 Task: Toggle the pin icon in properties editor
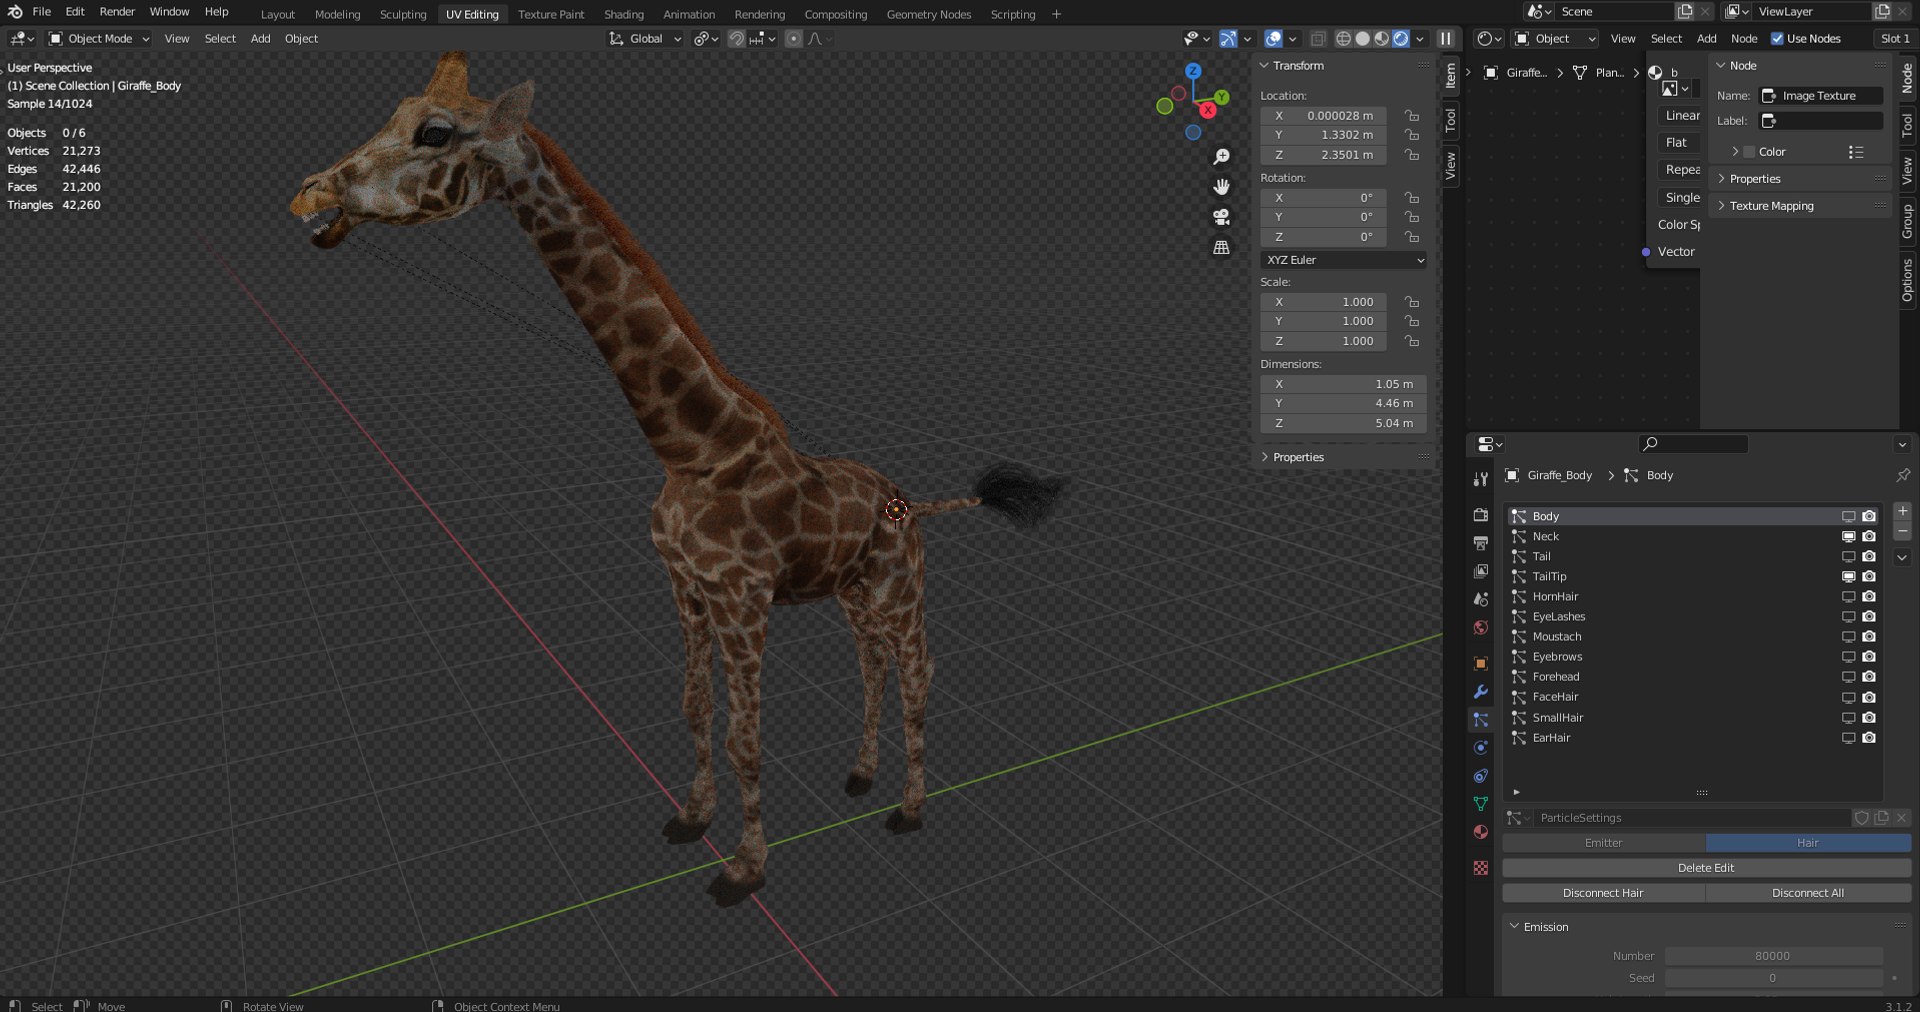click(1902, 475)
